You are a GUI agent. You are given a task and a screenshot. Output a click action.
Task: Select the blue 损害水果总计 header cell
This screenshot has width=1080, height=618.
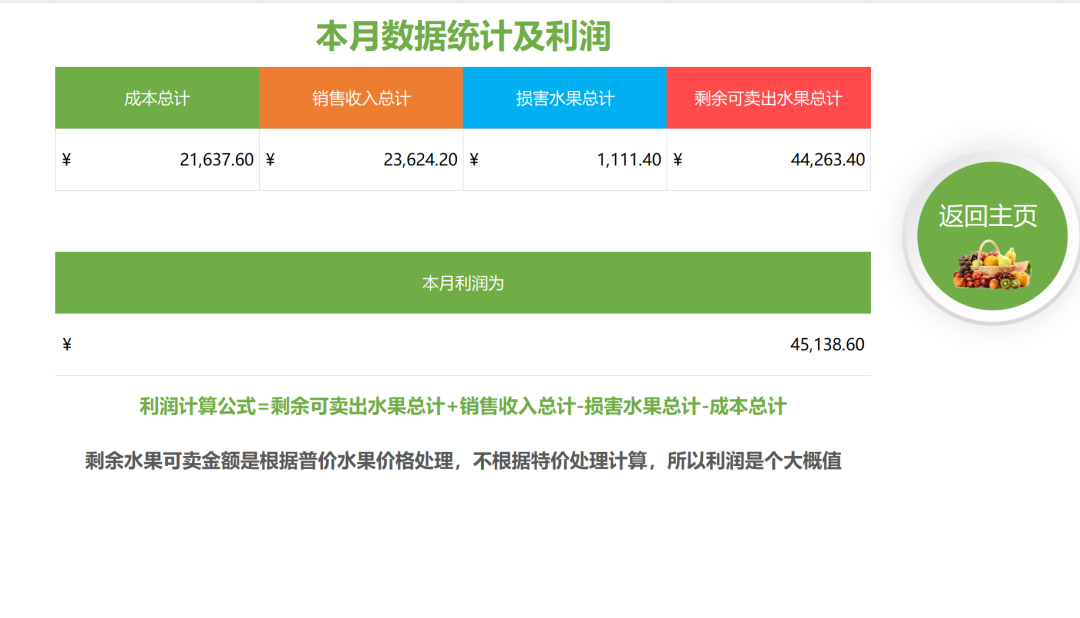click(565, 98)
